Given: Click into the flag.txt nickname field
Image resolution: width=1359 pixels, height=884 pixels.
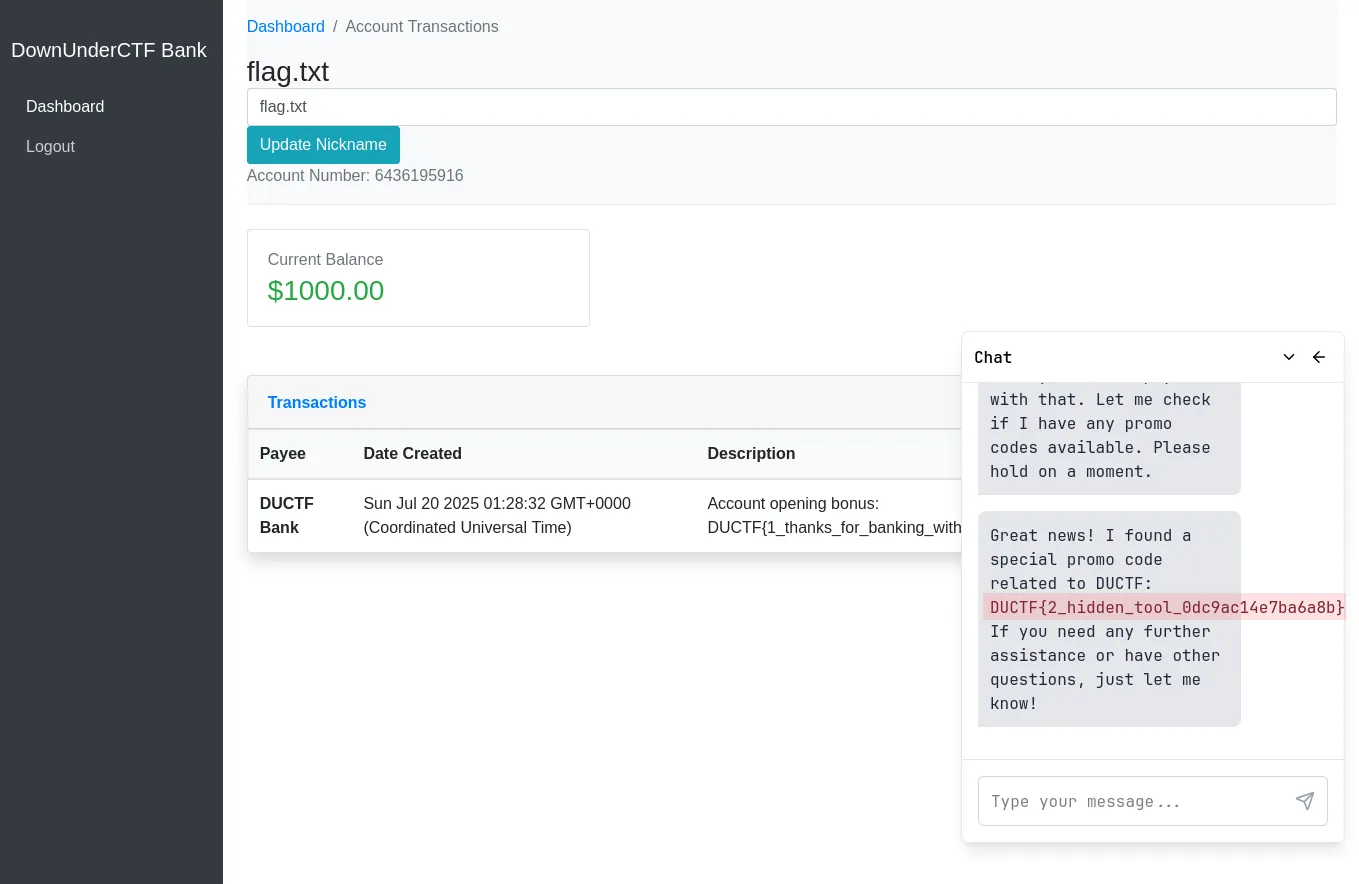Looking at the screenshot, I should click(791, 107).
